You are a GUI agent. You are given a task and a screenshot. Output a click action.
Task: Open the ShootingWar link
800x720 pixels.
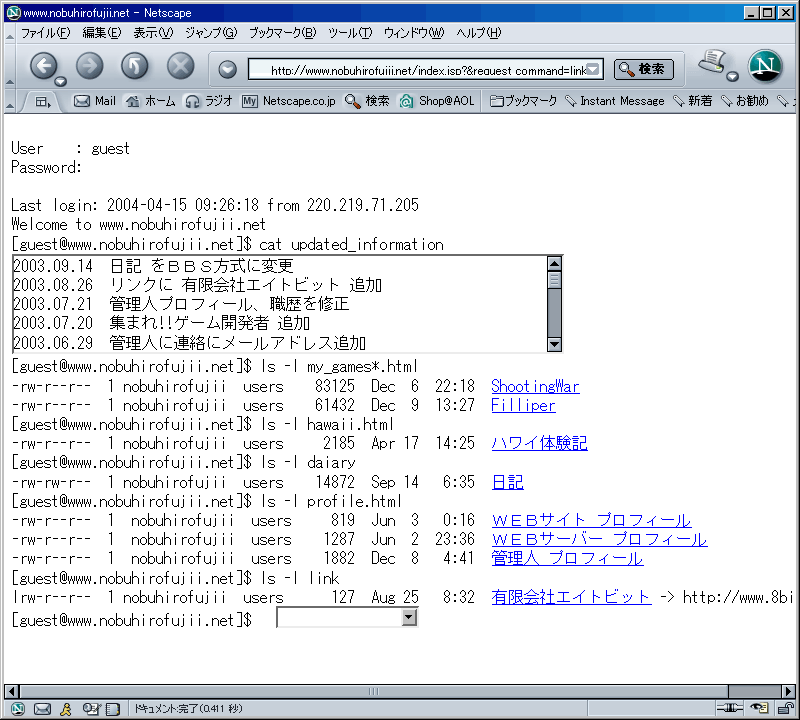[x=535, y=386]
